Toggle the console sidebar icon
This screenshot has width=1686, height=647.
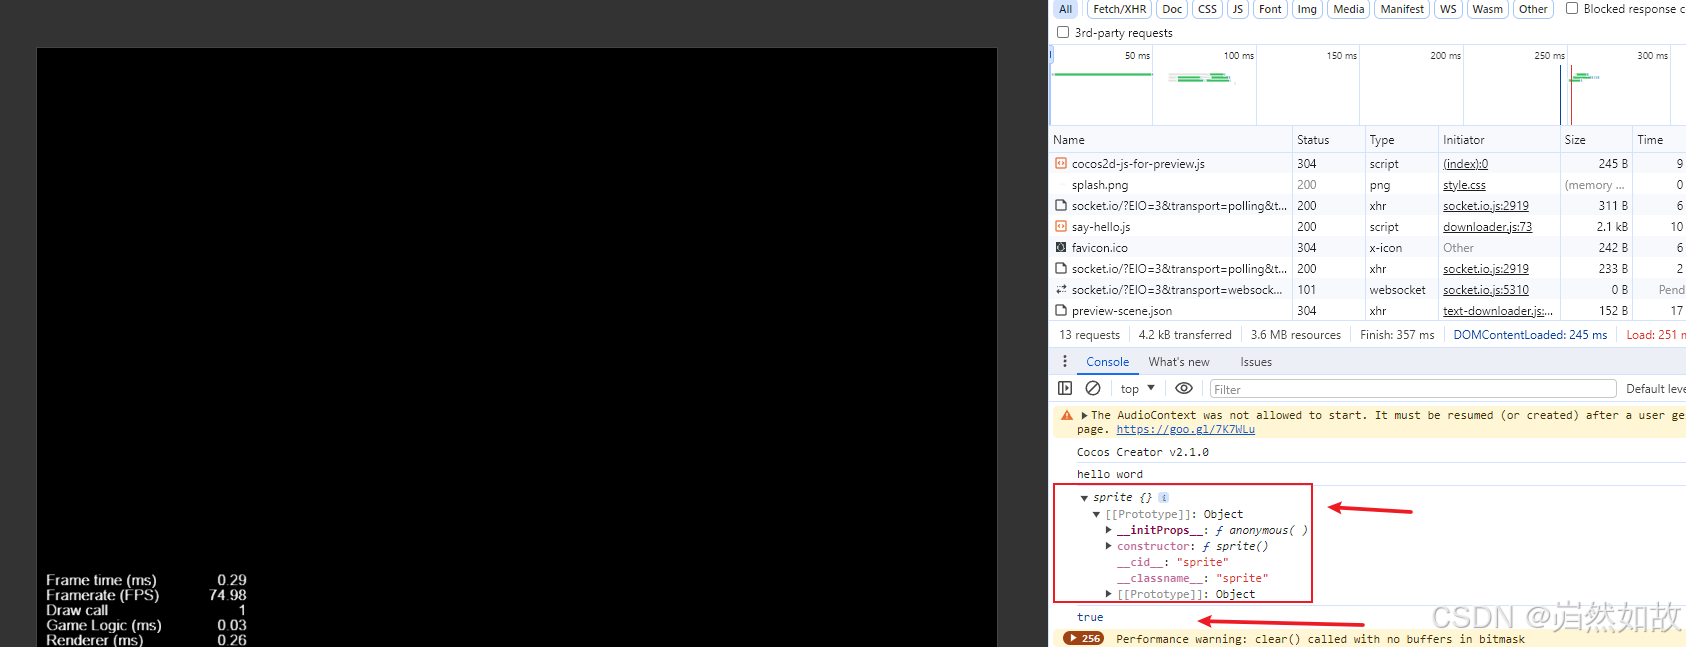click(x=1065, y=388)
